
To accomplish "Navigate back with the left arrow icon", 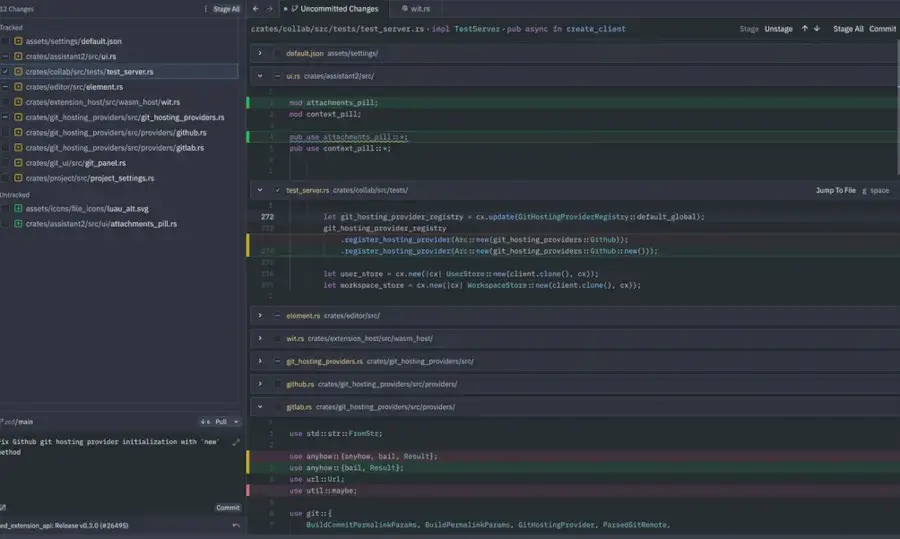I will [x=255, y=9].
